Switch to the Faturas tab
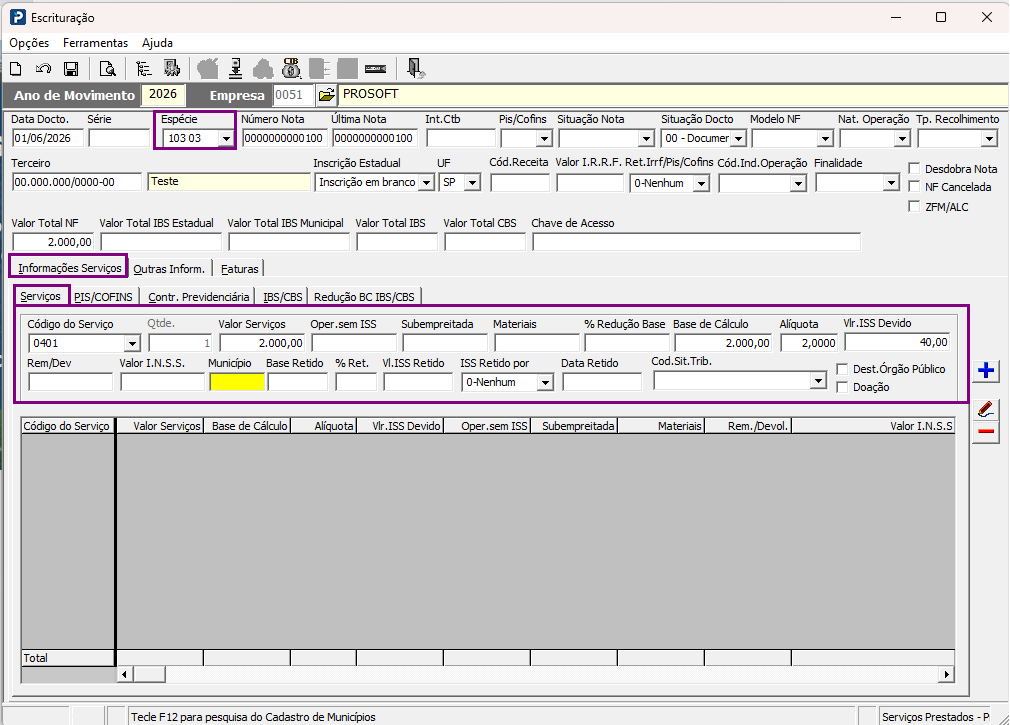This screenshot has width=1010, height=725. (240, 269)
